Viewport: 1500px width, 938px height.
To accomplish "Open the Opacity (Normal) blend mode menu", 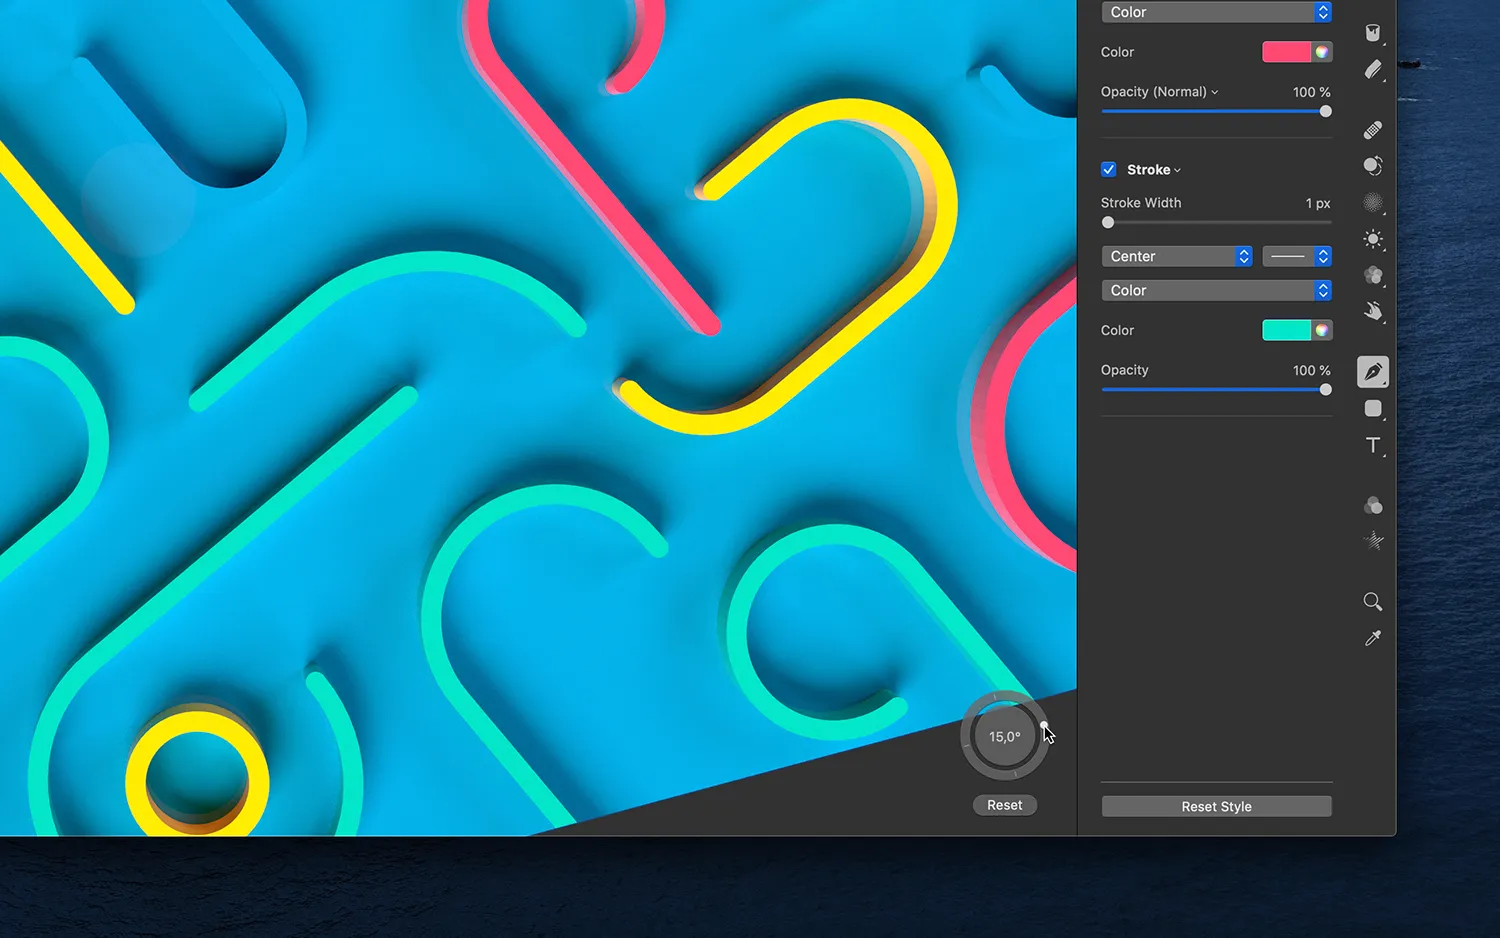I will point(1159,91).
